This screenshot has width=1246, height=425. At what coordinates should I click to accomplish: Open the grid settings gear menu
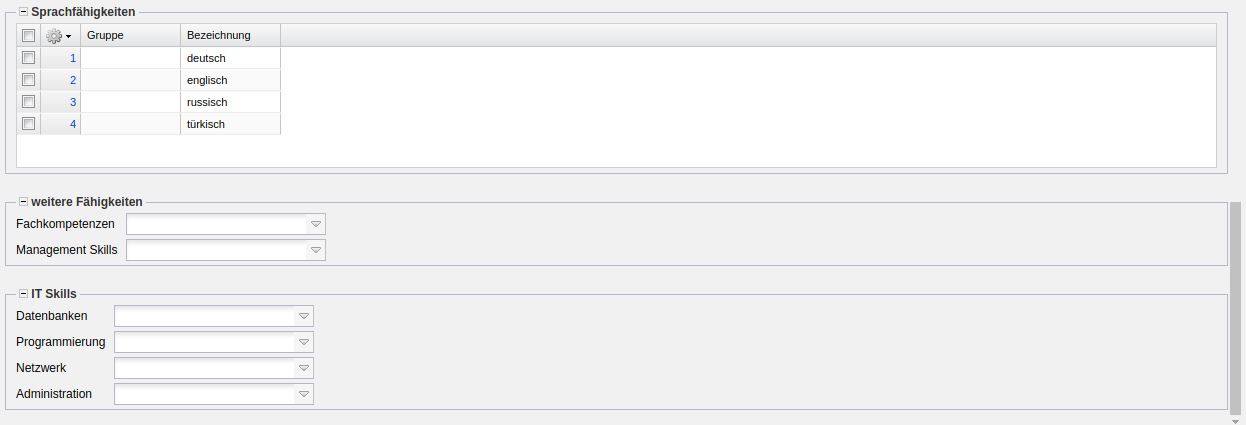pyautogui.click(x=59, y=36)
